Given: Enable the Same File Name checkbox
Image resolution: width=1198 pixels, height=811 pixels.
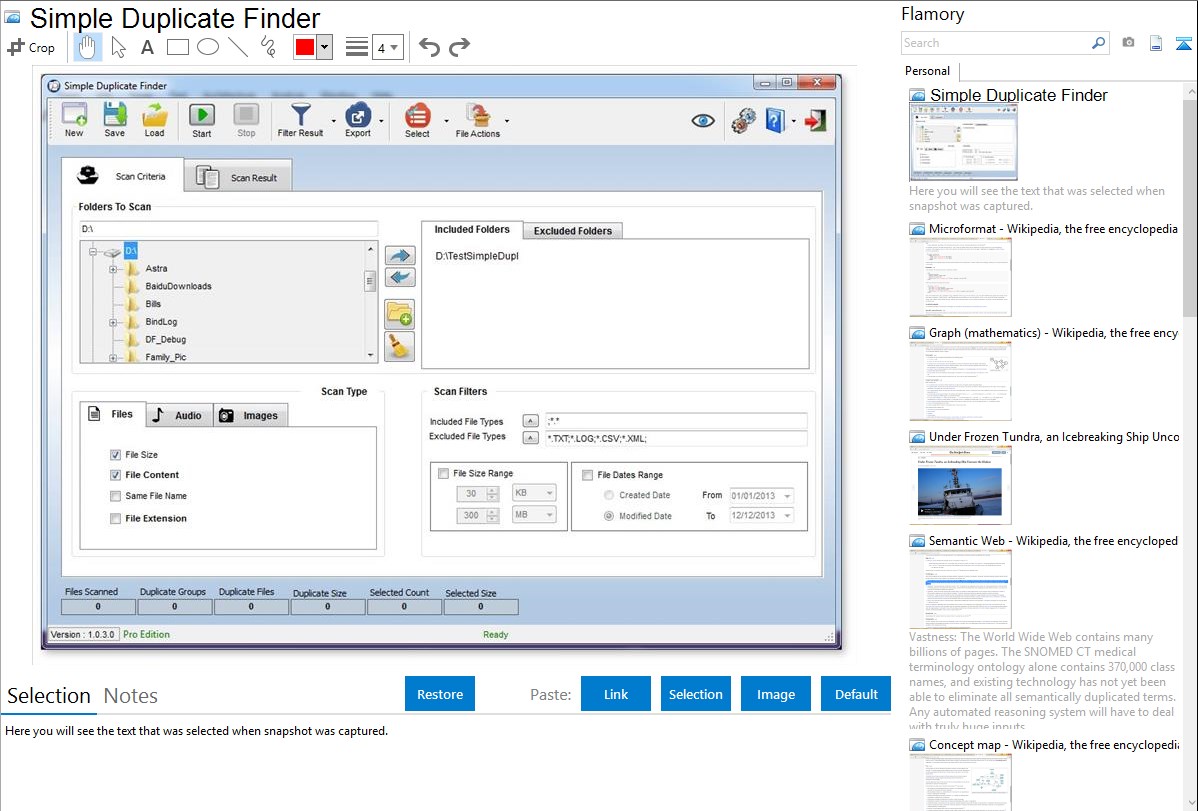Looking at the screenshot, I should (115, 496).
